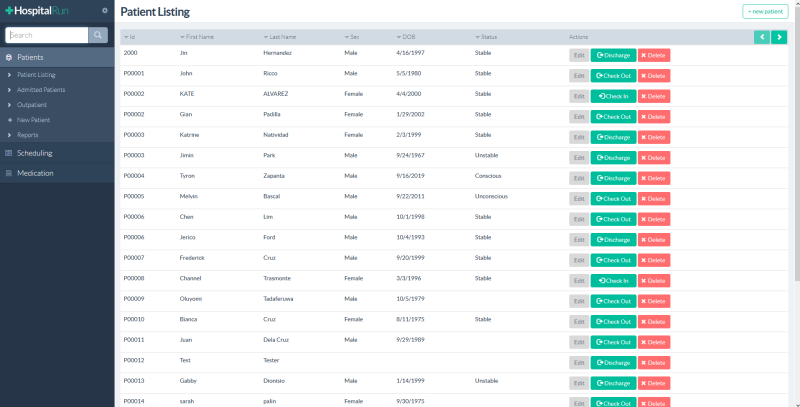Open Admitted Patients in sidebar

coord(40,90)
